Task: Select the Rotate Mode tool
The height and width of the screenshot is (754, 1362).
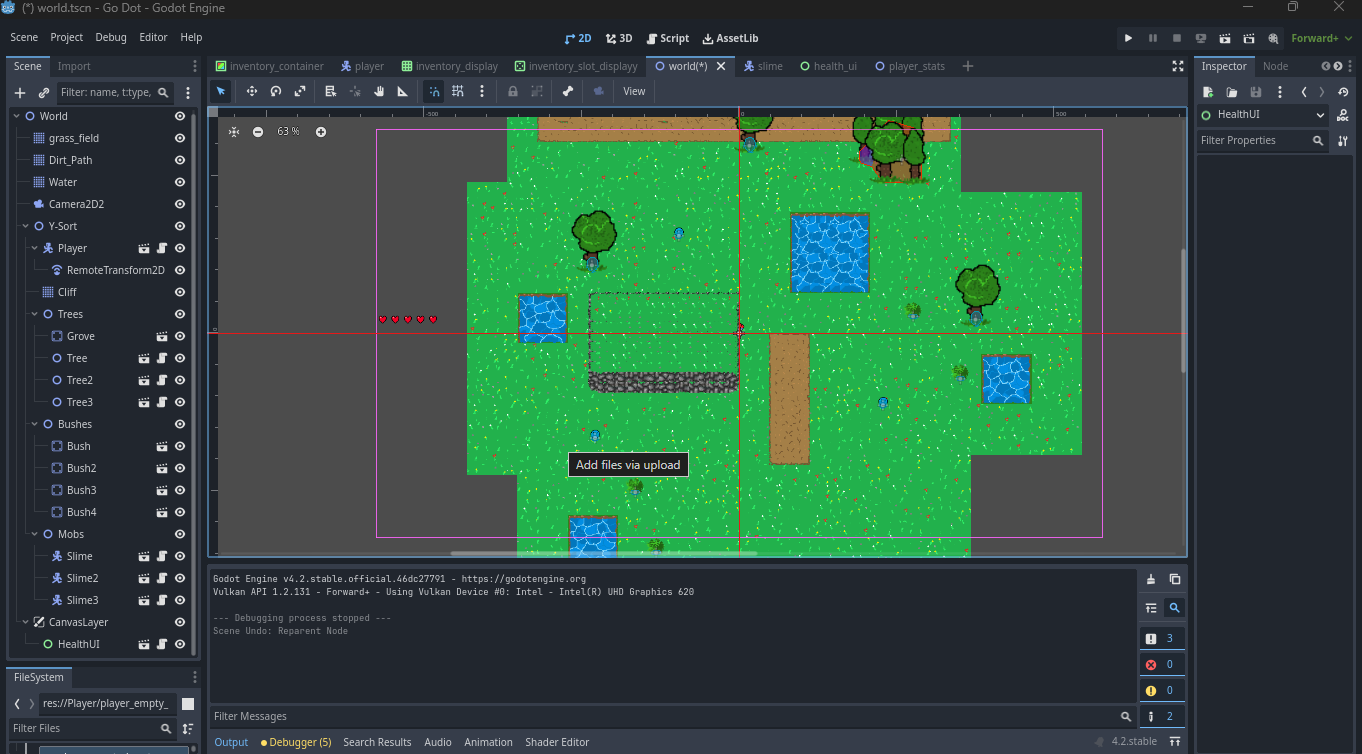Action: click(x=275, y=91)
